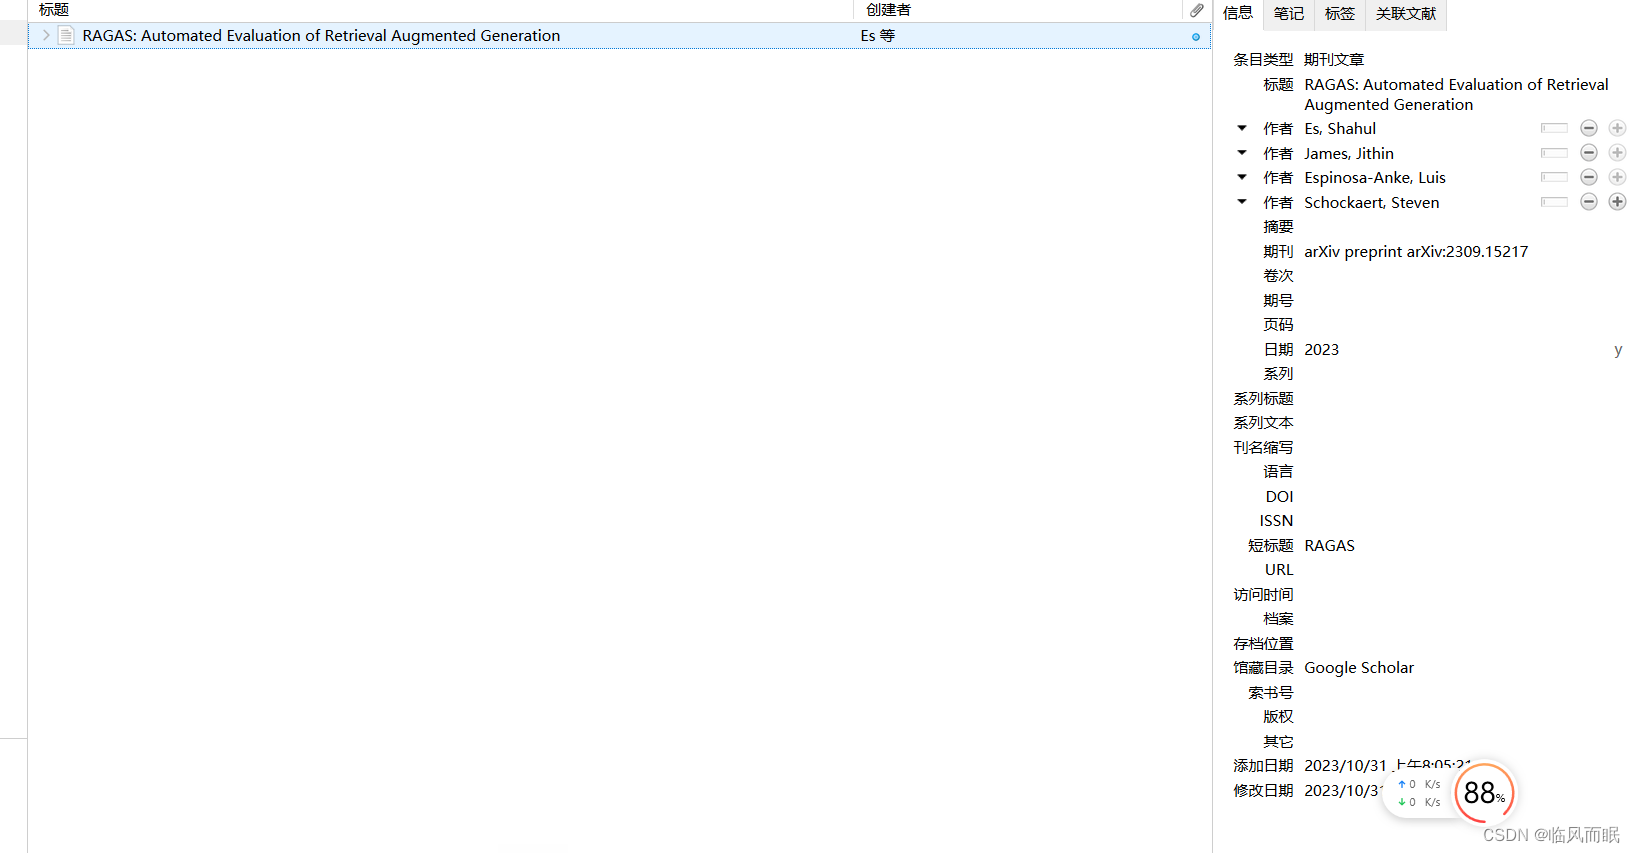Edit author name James, Jithin

pyautogui.click(x=1349, y=153)
